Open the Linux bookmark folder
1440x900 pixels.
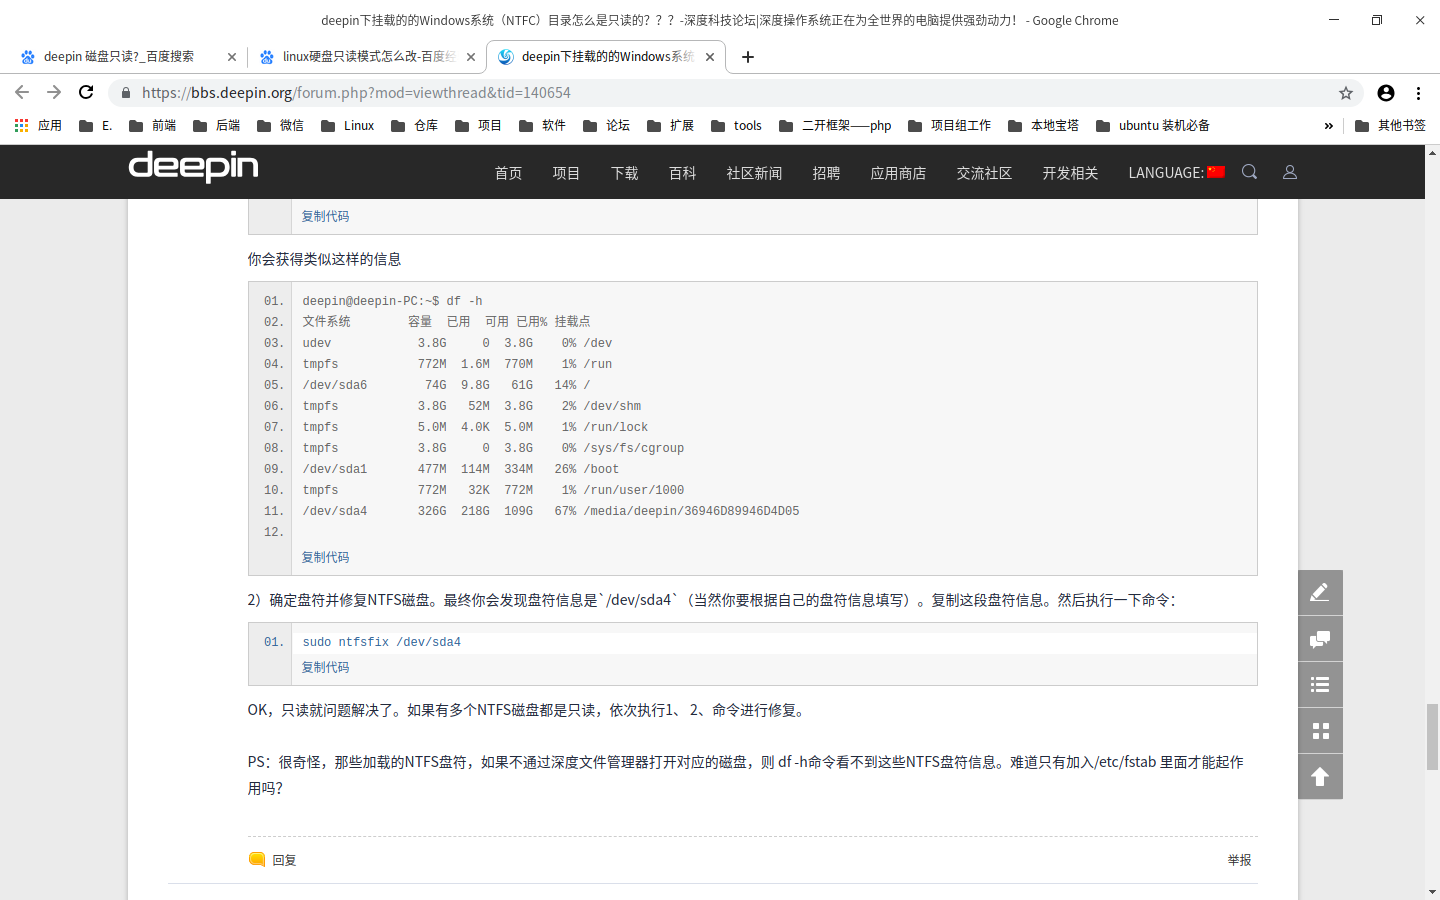348,126
